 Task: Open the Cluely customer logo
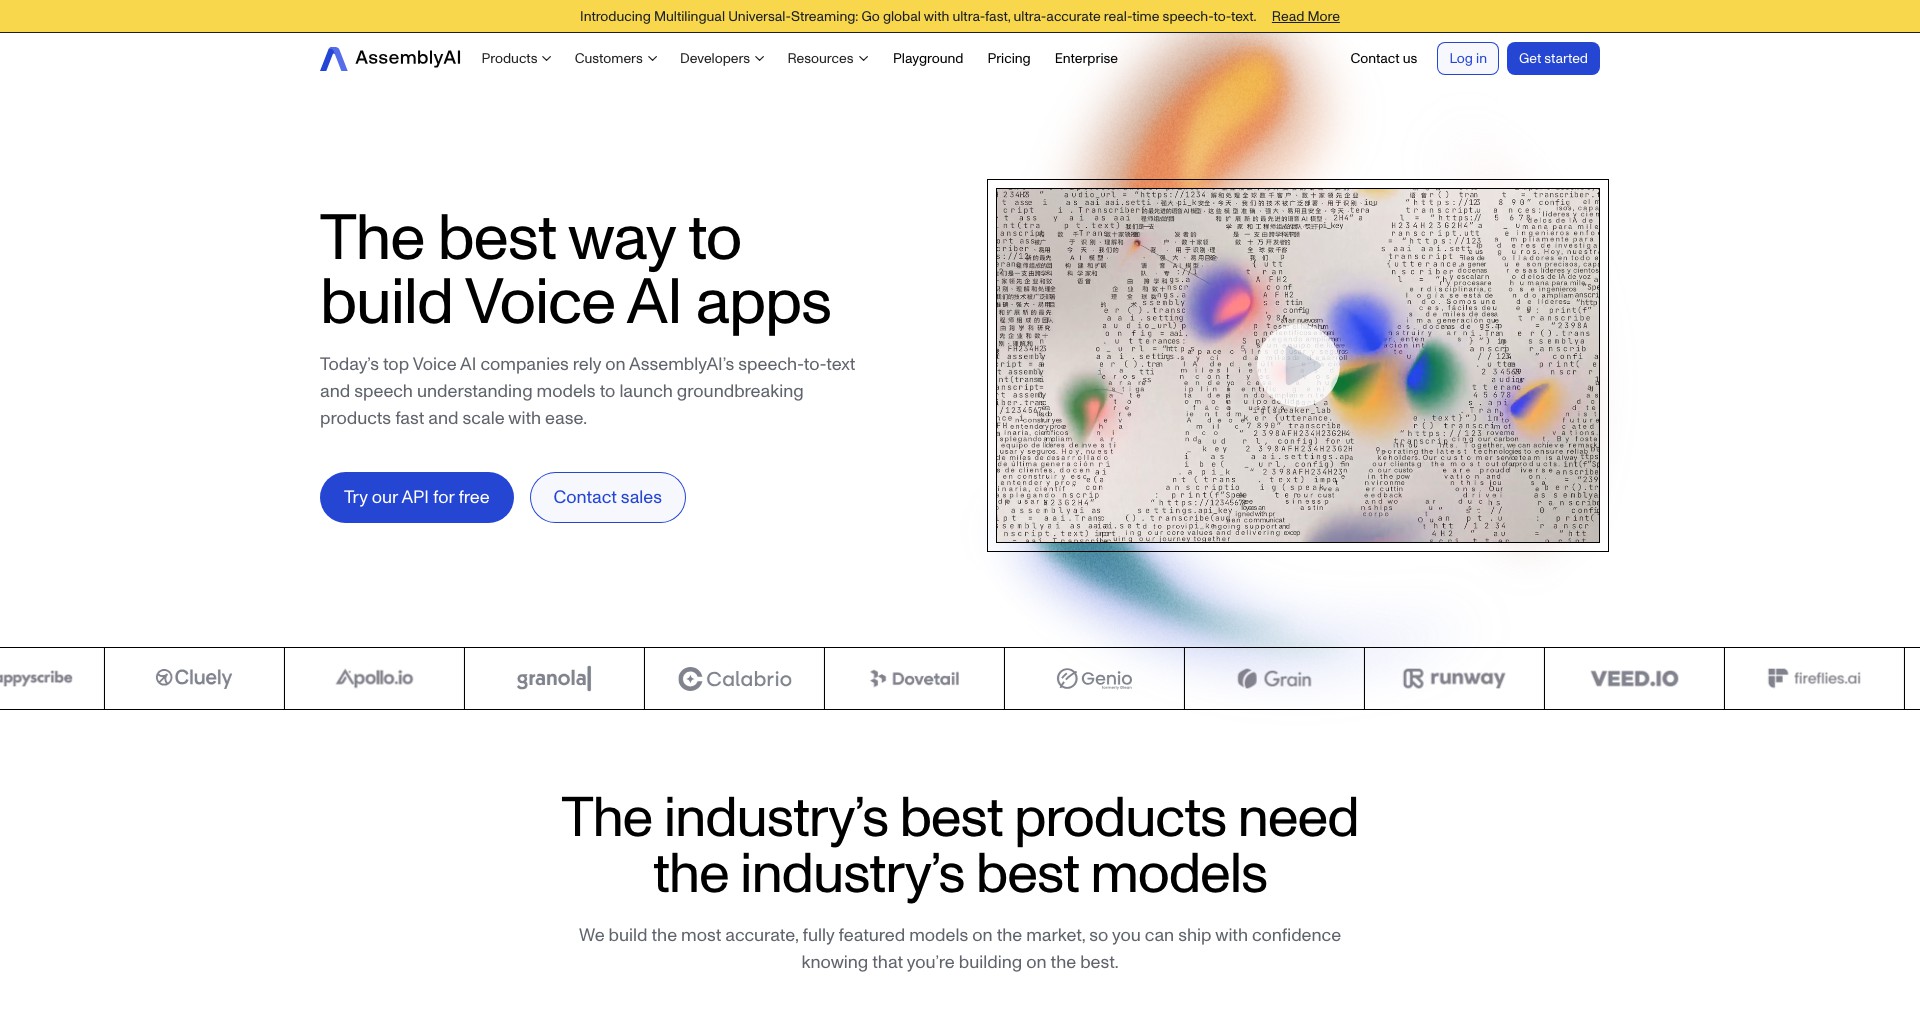[x=194, y=678]
